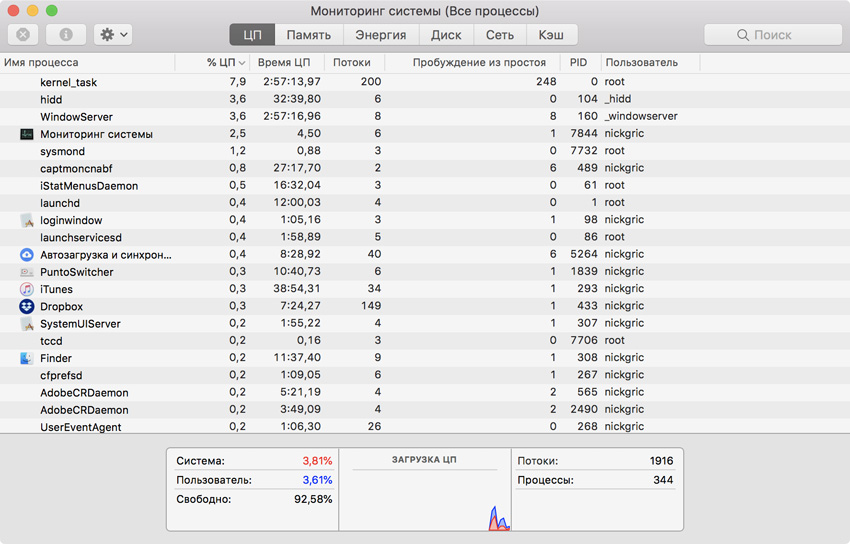Open the gear actions dropdown
The width and height of the screenshot is (850, 544).
112,34
